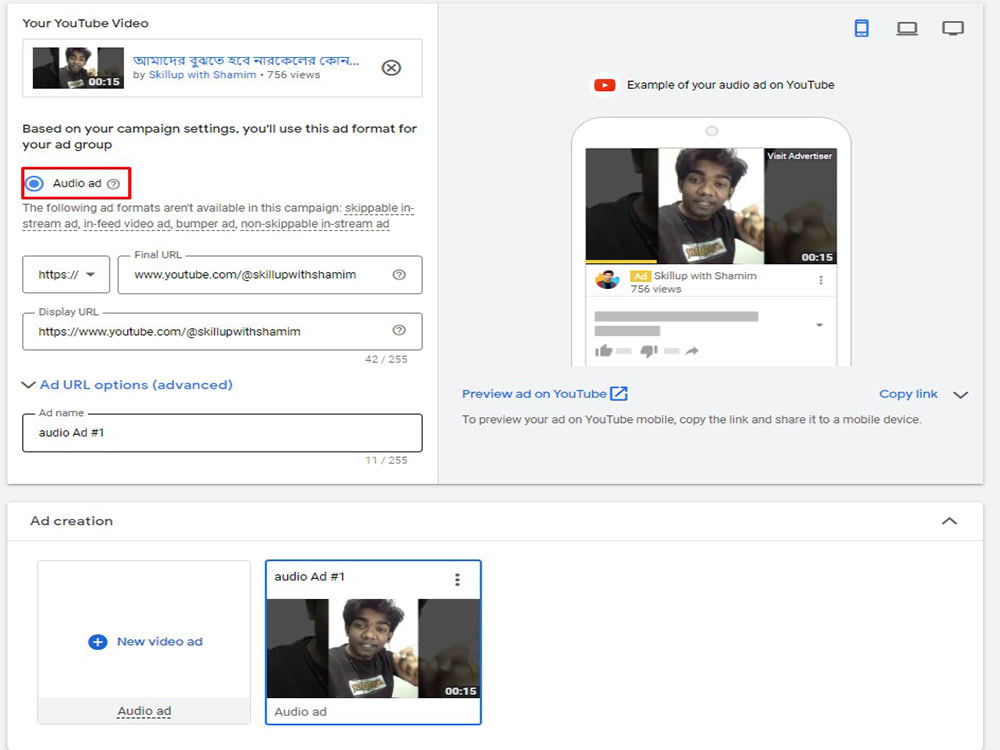Click the '11 / 255' character counter
The image size is (1000, 750).
click(386, 460)
